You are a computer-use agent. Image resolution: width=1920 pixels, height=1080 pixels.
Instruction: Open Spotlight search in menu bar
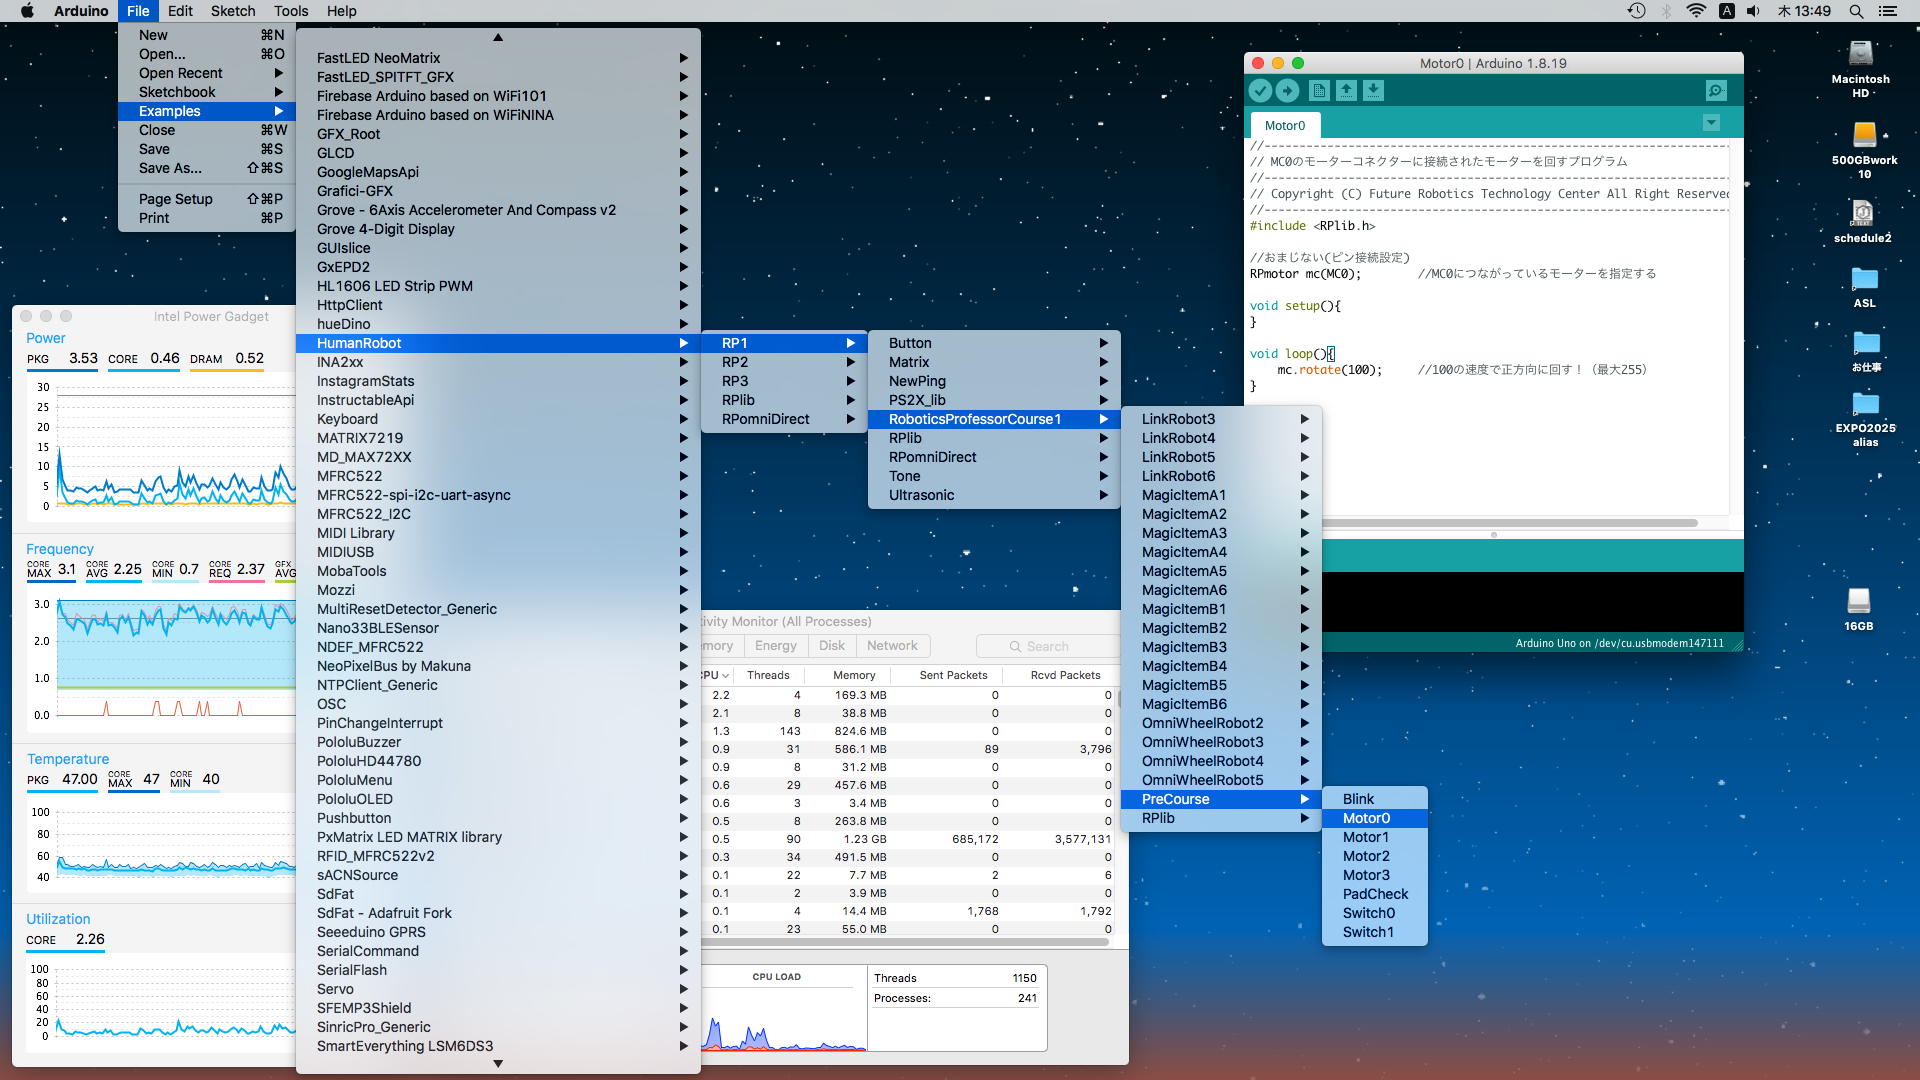tap(1856, 11)
